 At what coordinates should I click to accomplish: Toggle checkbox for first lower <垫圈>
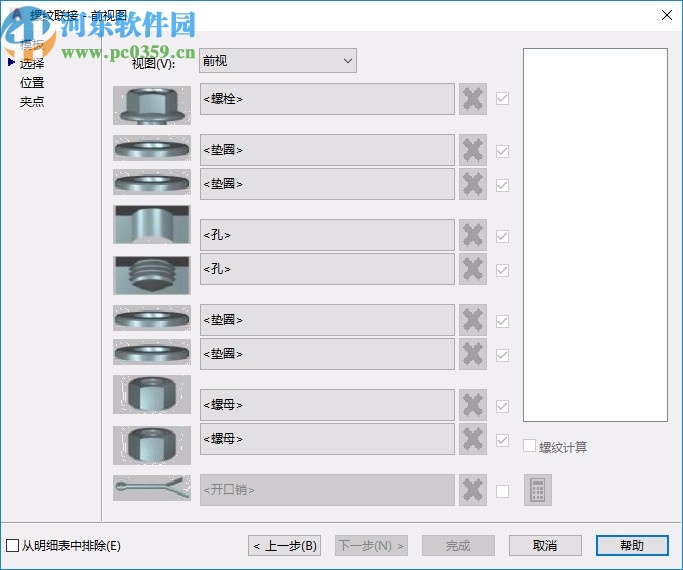[x=502, y=321]
